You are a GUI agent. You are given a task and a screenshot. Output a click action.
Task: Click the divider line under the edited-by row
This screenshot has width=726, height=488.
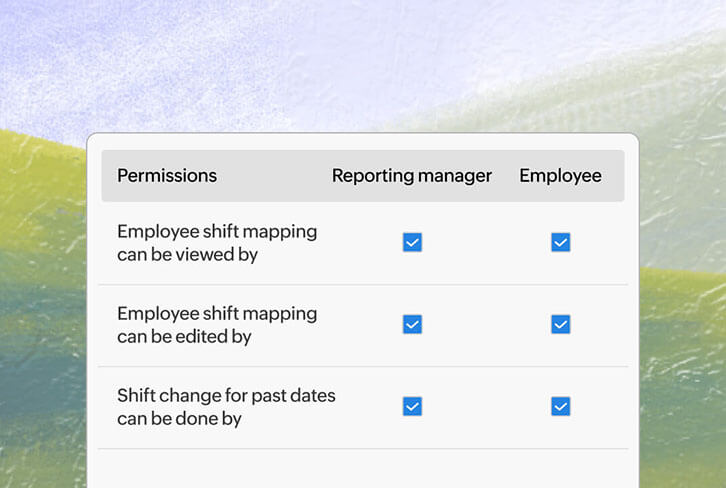(362, 366)
